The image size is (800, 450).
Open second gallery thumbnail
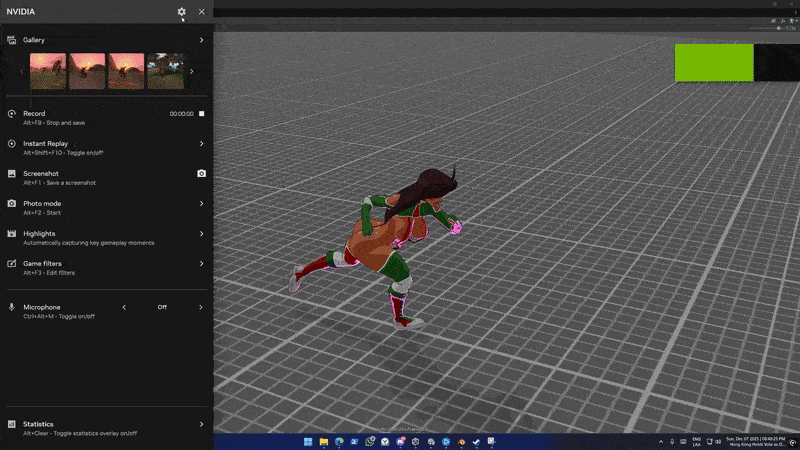87,71
